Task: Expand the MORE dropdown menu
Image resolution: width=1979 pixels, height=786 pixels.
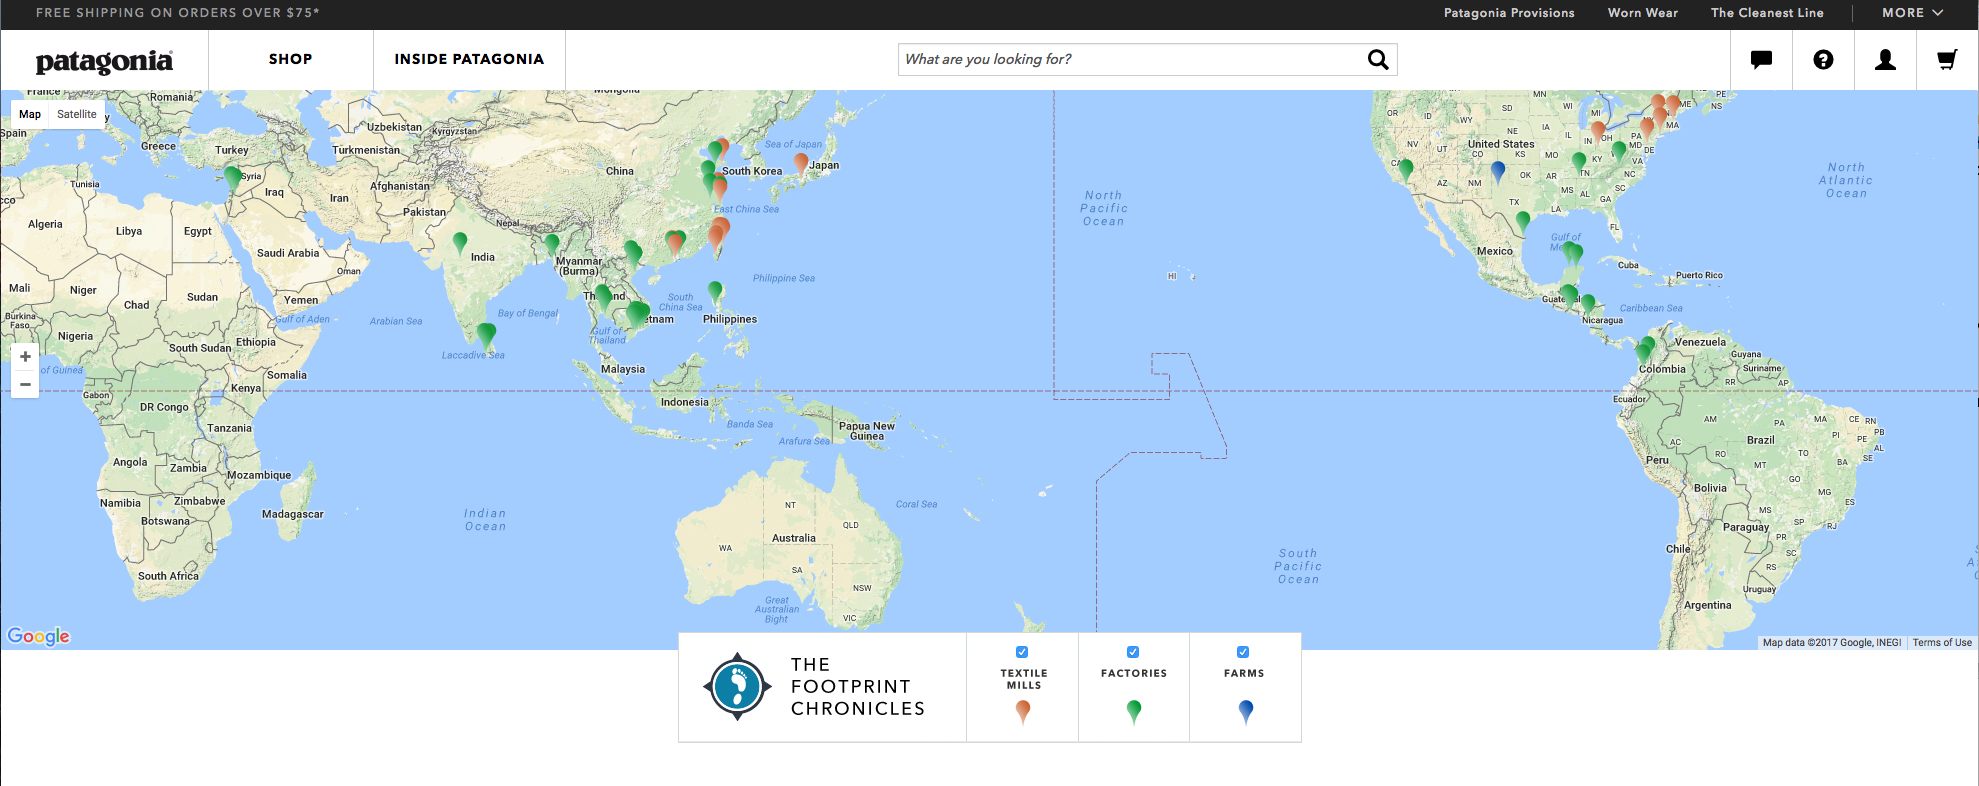Action: [x=1912, y=13]
